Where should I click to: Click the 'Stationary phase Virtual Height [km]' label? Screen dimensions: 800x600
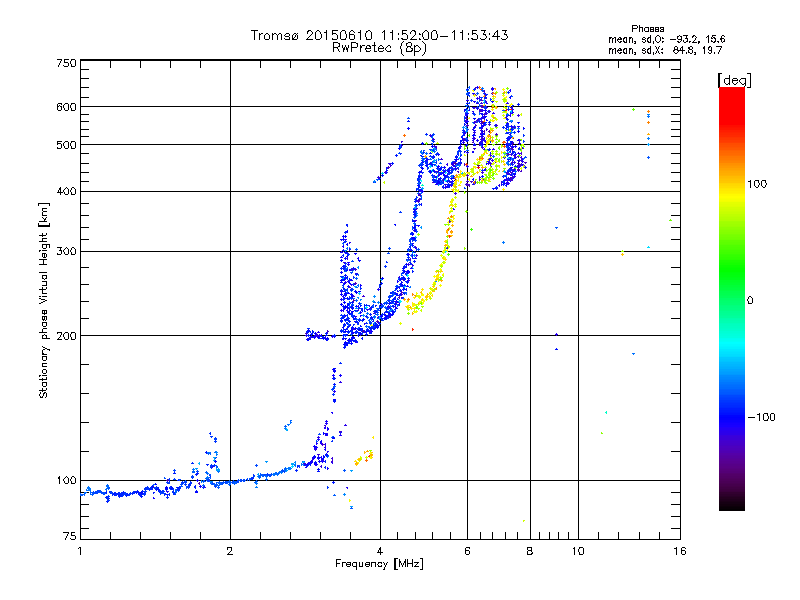pyautogui.click(x=43, y=300)
